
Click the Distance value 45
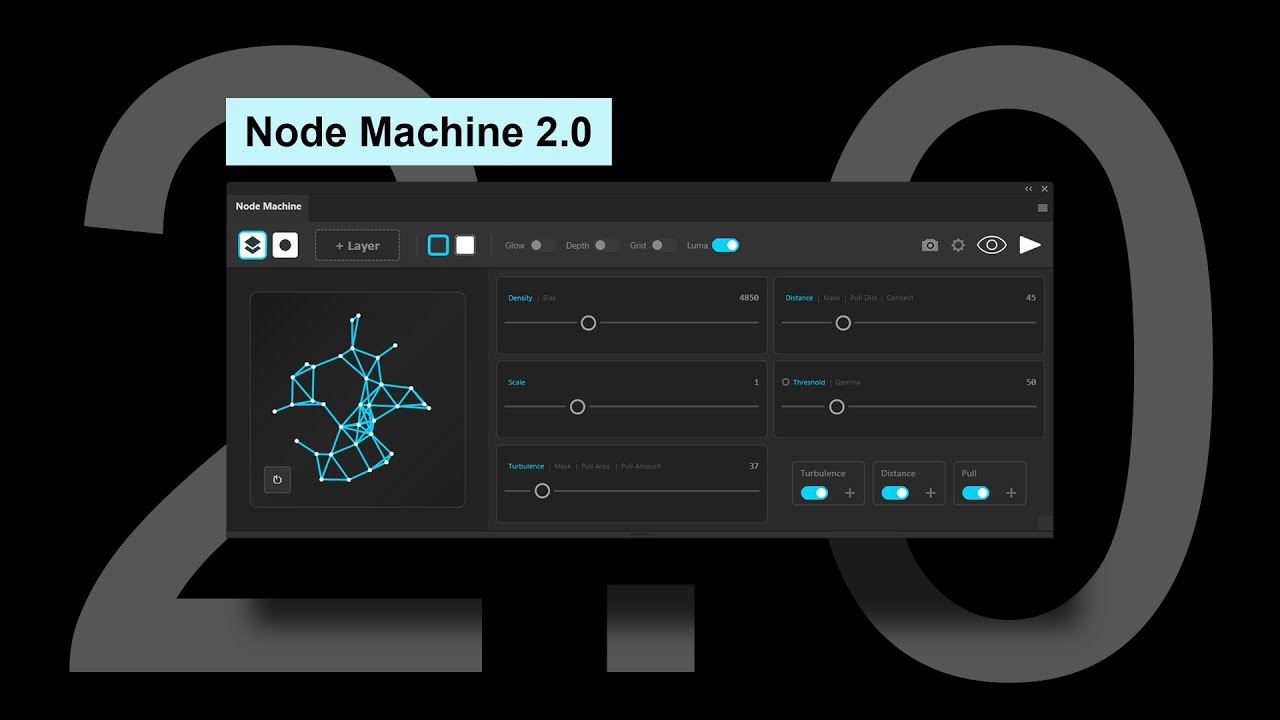click(x=1031, y=298)
